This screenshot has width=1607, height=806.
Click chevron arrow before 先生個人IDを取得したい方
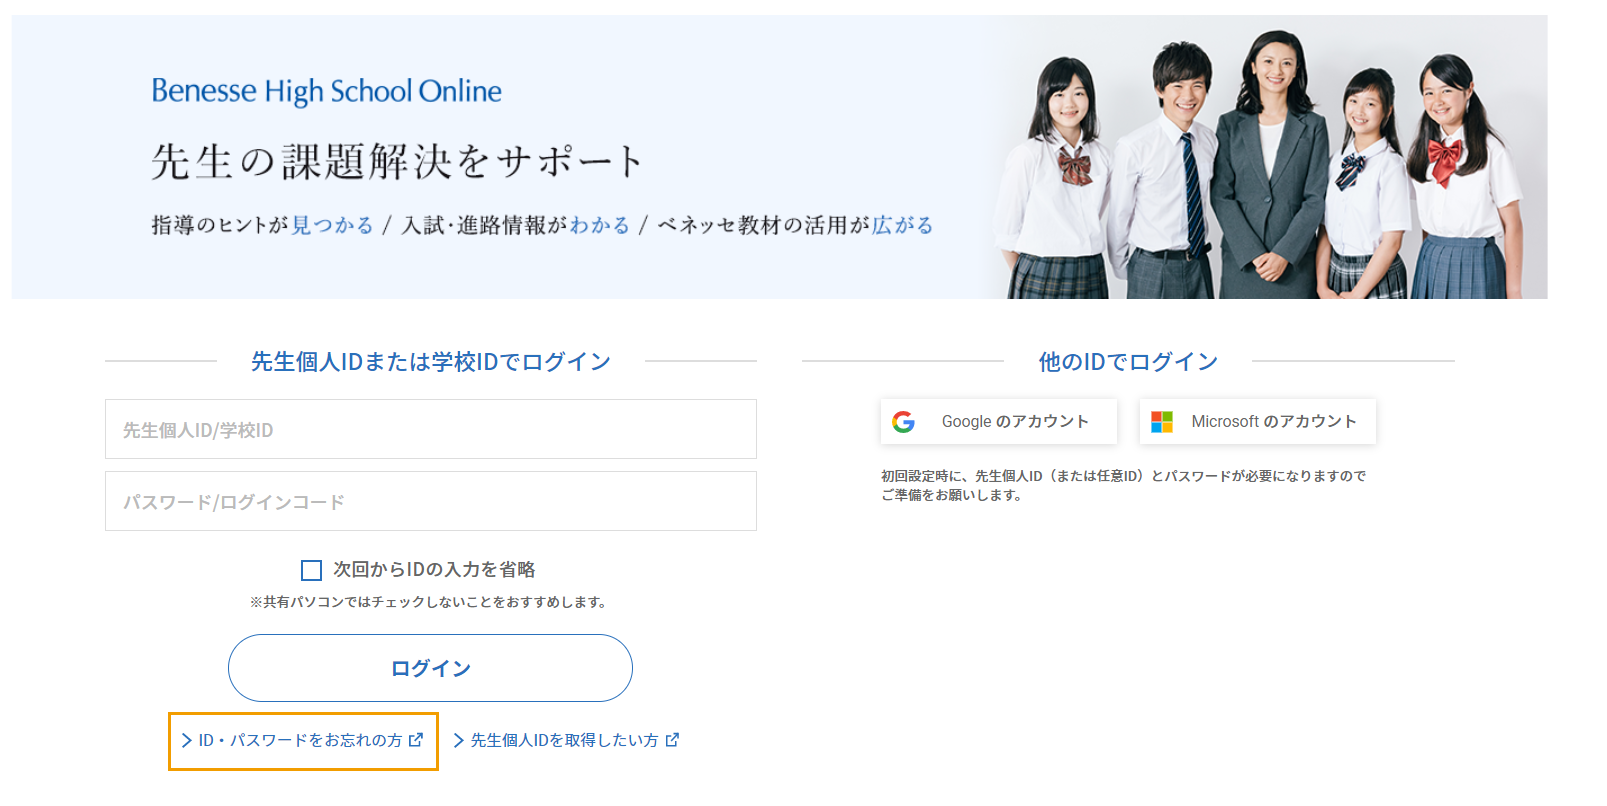[x=458, y=740]
